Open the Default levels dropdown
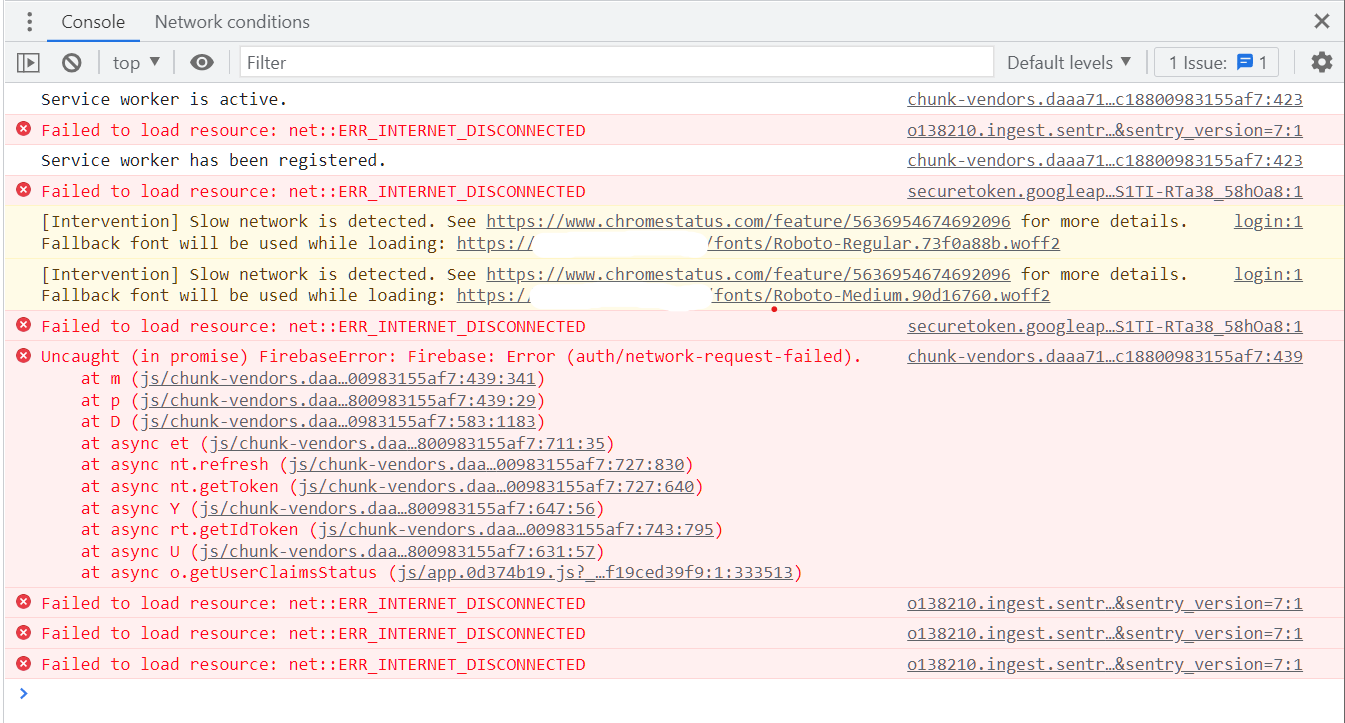The image size is (1345, 723). 1069,62
